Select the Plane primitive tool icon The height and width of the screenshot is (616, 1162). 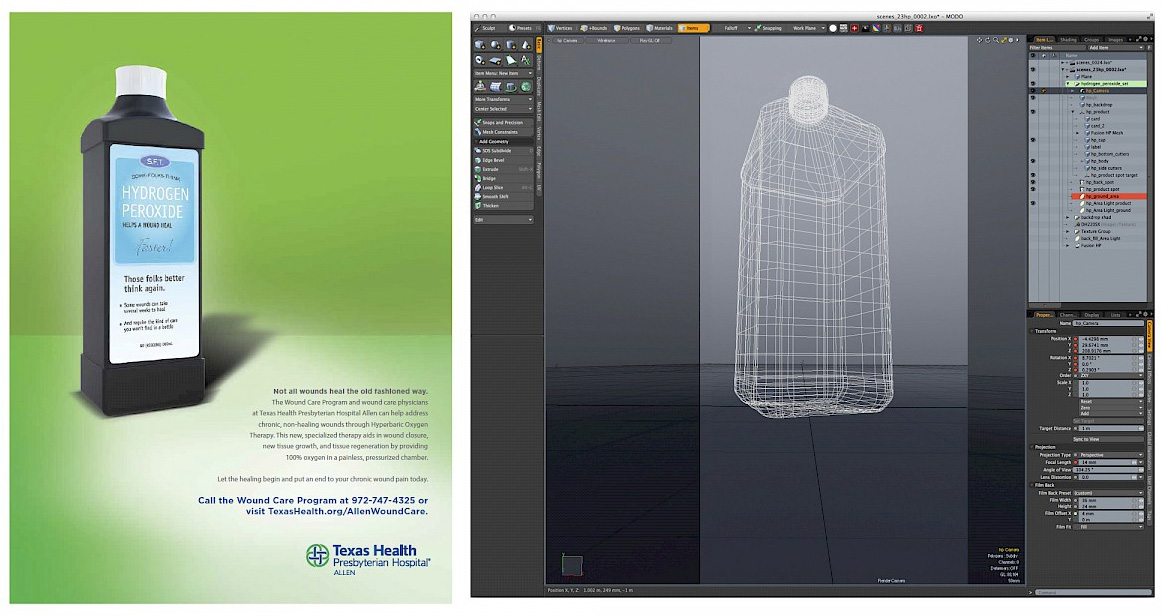[495, 60]
